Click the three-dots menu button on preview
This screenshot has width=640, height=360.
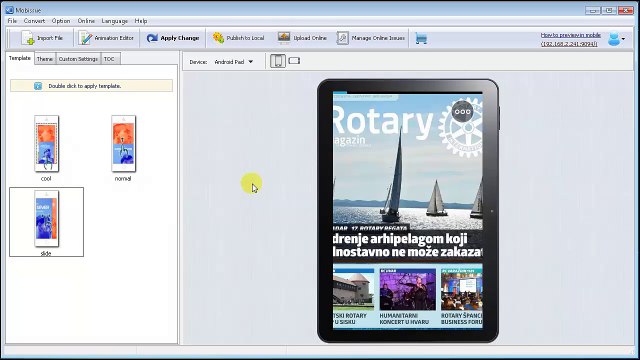[463, 111]
